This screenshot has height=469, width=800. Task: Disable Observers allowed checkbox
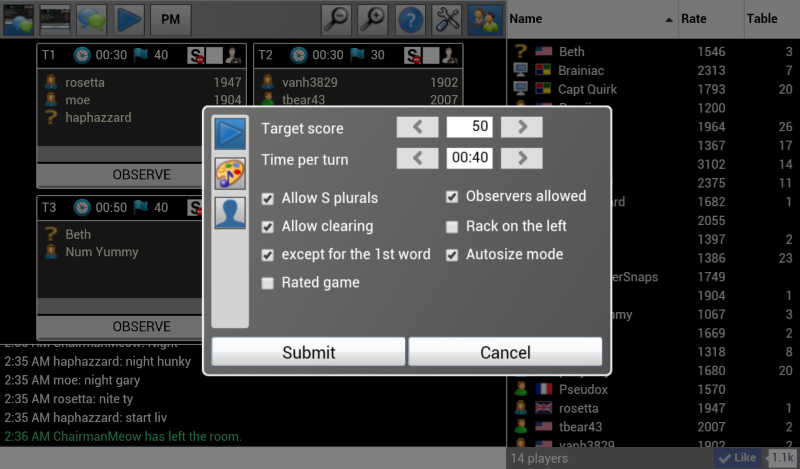452,197
